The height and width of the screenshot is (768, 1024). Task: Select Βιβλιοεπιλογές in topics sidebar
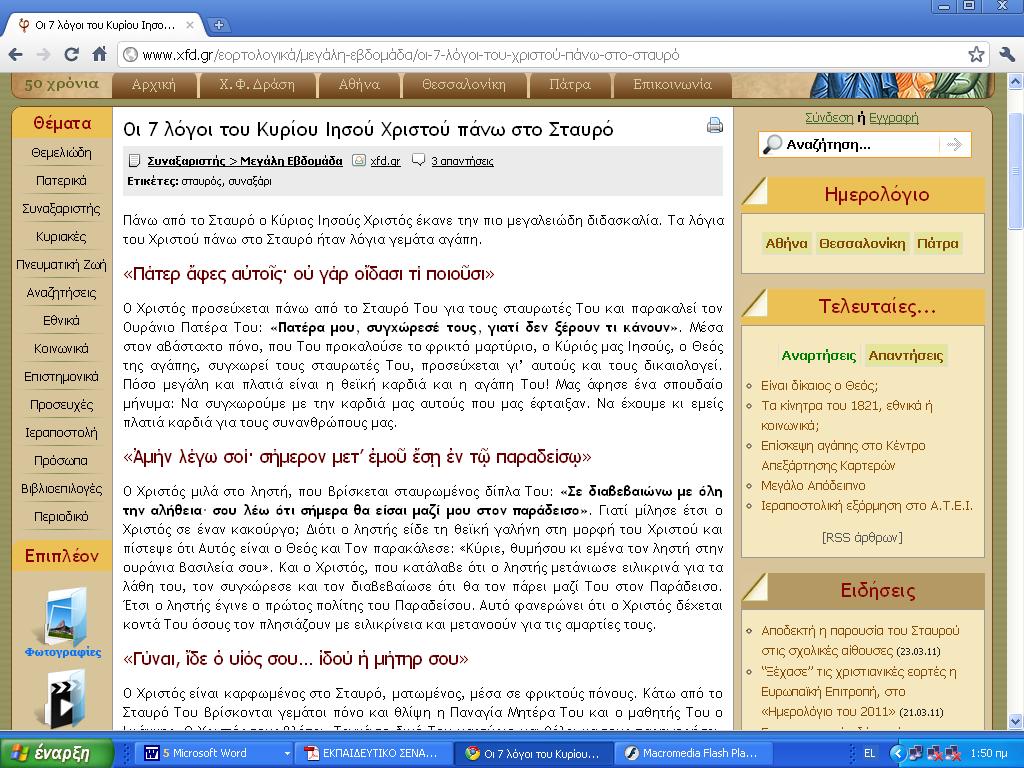tap(61, 488)
